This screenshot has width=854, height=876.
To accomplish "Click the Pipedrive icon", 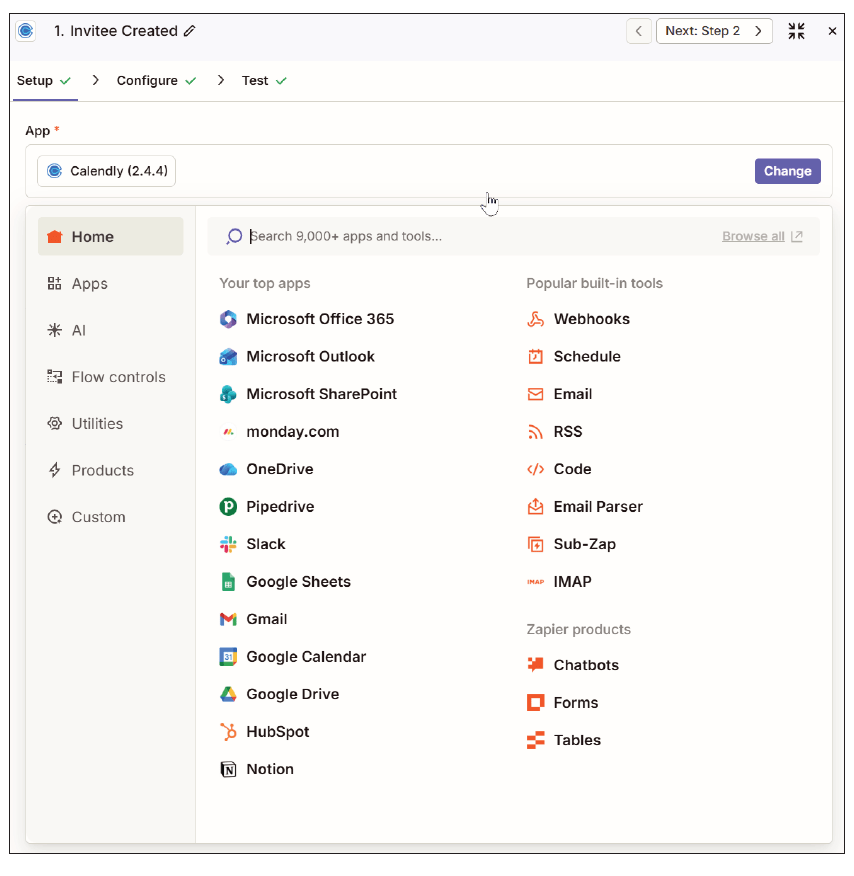I will 228,507.
